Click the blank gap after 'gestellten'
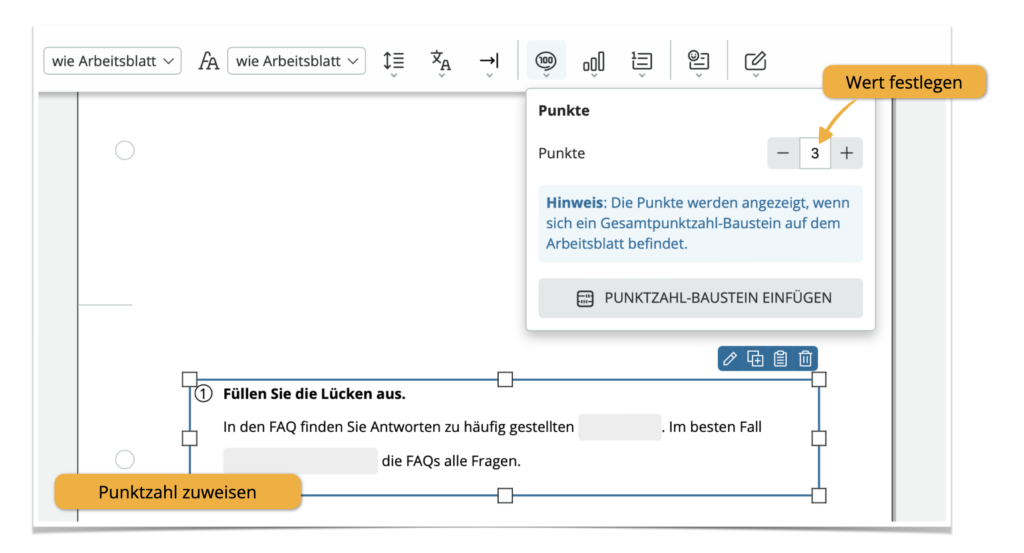The image size is (1024, 553). (x=620, y=427)
